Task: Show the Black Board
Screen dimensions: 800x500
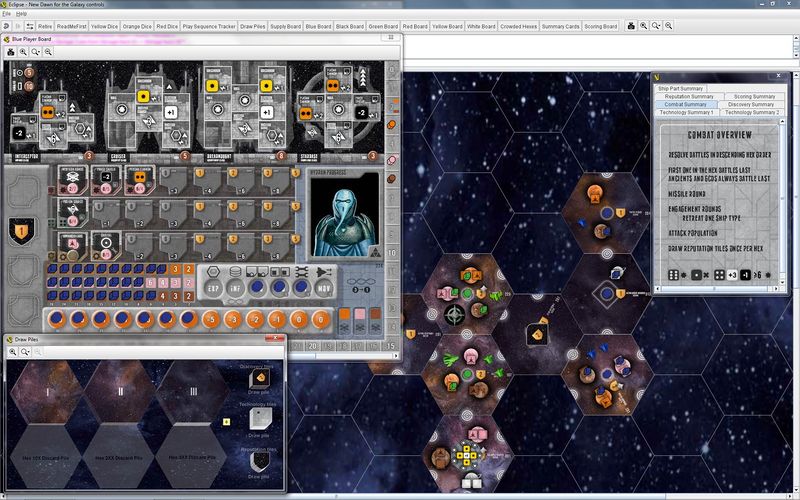Action: 349,27
